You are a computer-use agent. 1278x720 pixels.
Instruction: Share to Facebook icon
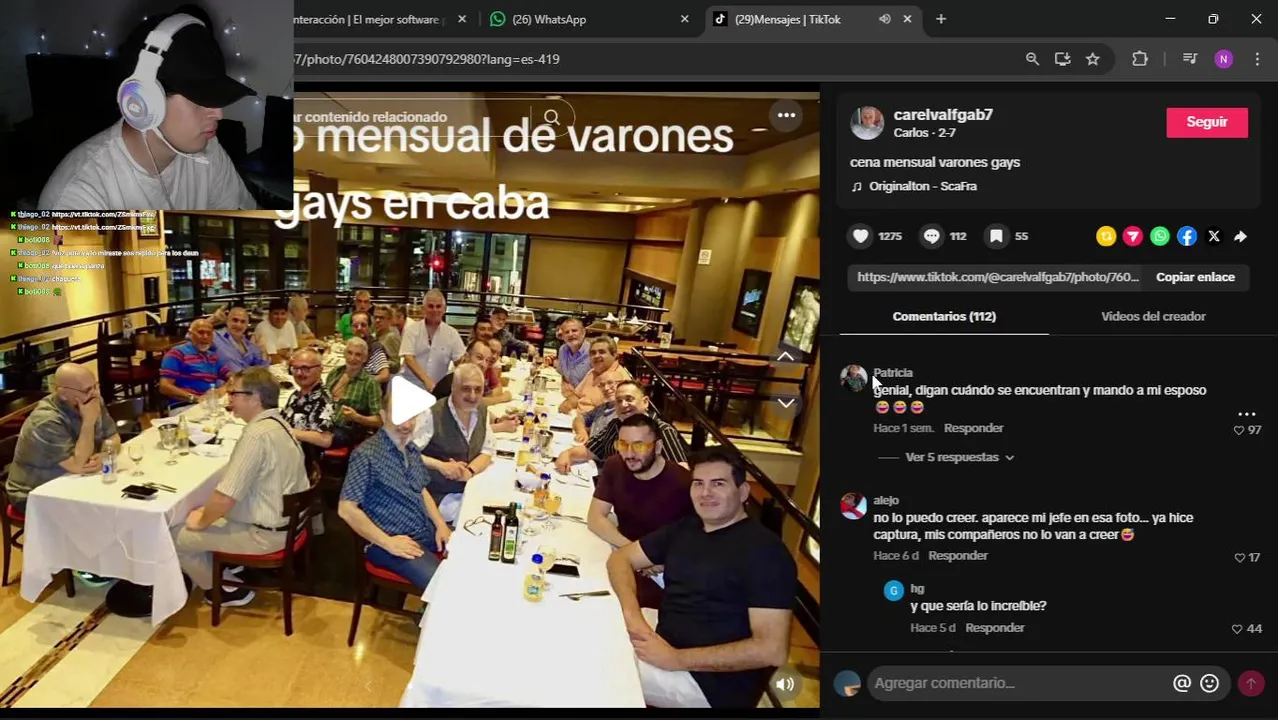tap(1187, 236)
